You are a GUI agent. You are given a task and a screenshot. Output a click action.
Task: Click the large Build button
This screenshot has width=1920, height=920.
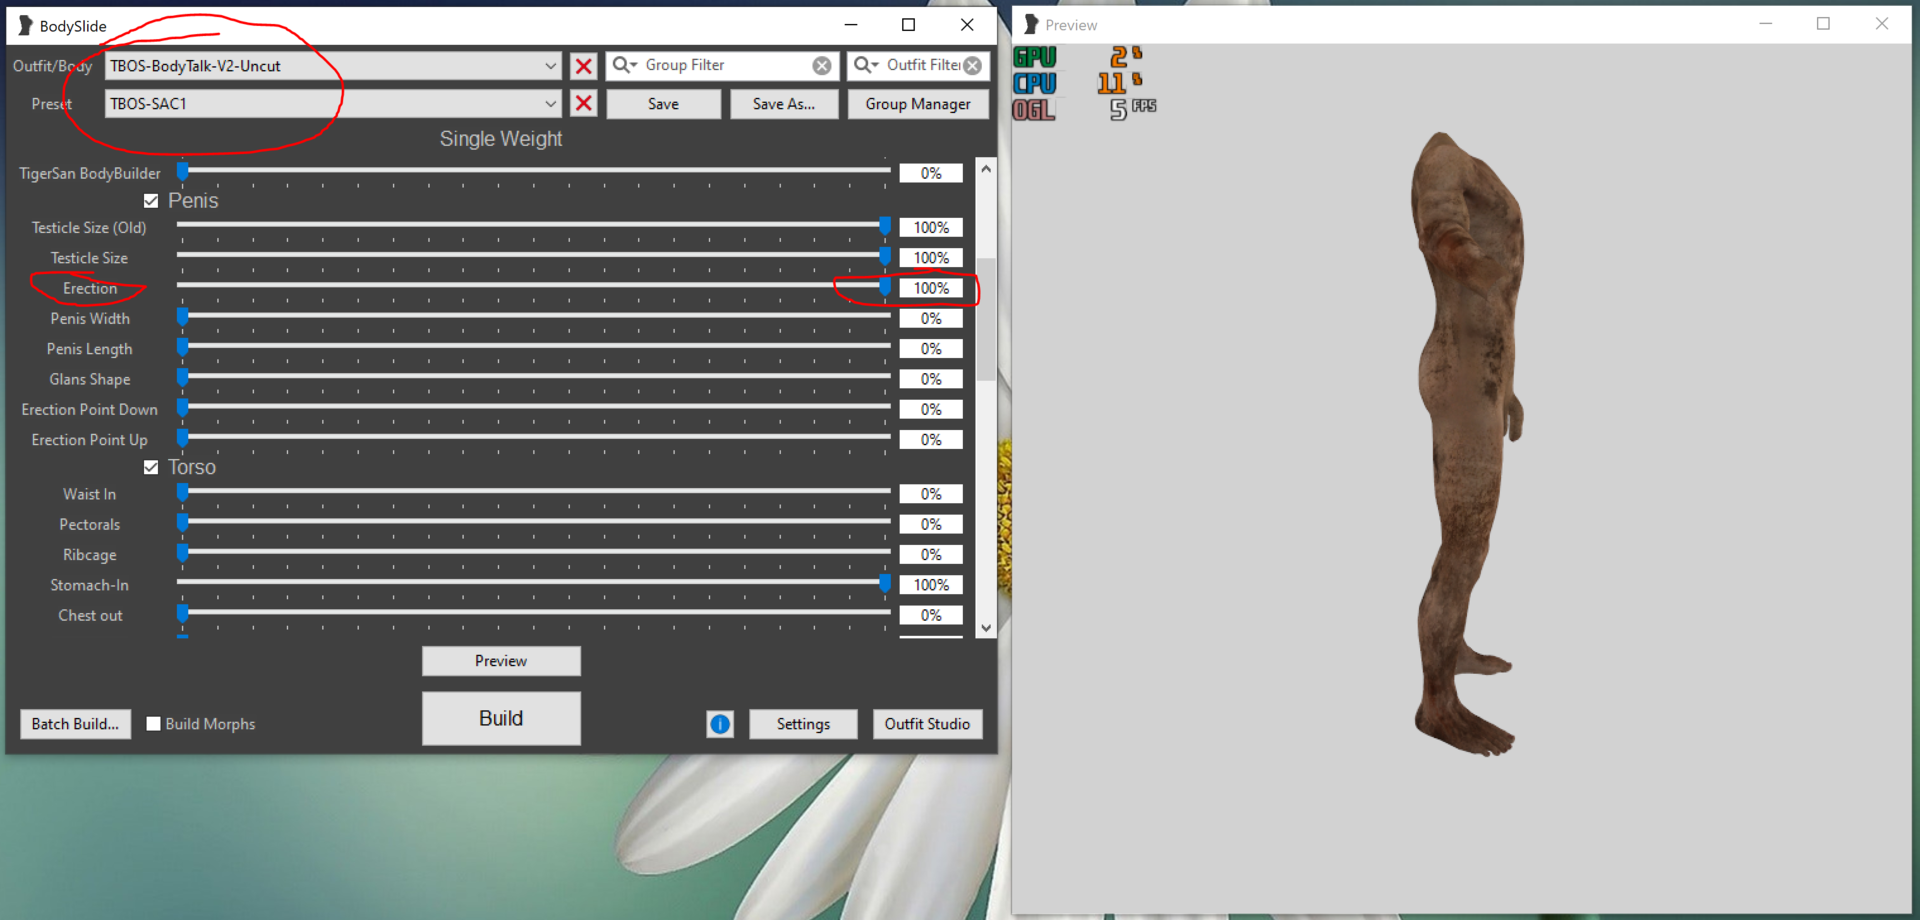pyautogui.click(x=501, y=718)
